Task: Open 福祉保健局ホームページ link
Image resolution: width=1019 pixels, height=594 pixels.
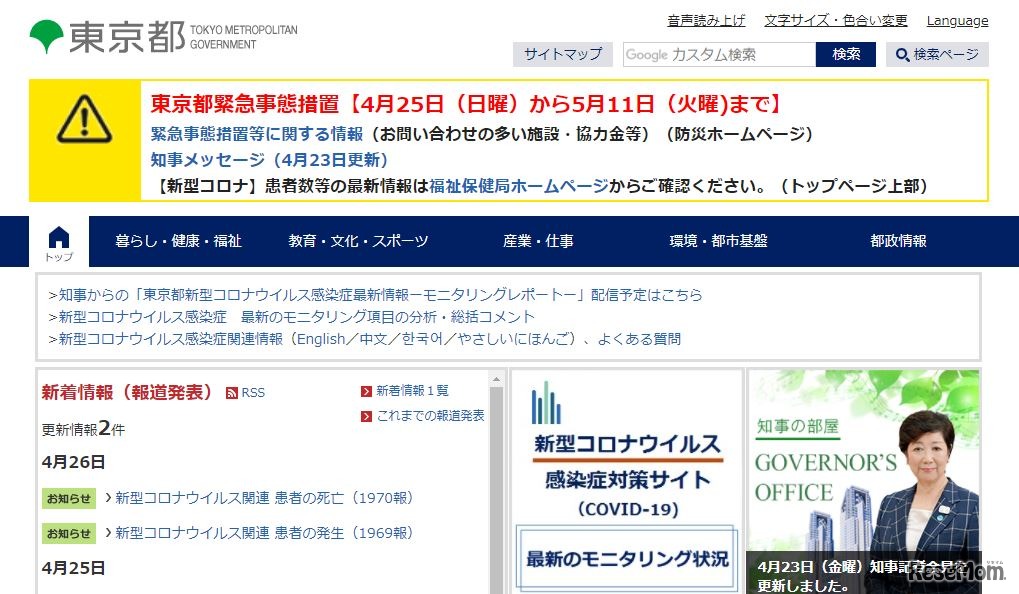Action: coord(519,186)
